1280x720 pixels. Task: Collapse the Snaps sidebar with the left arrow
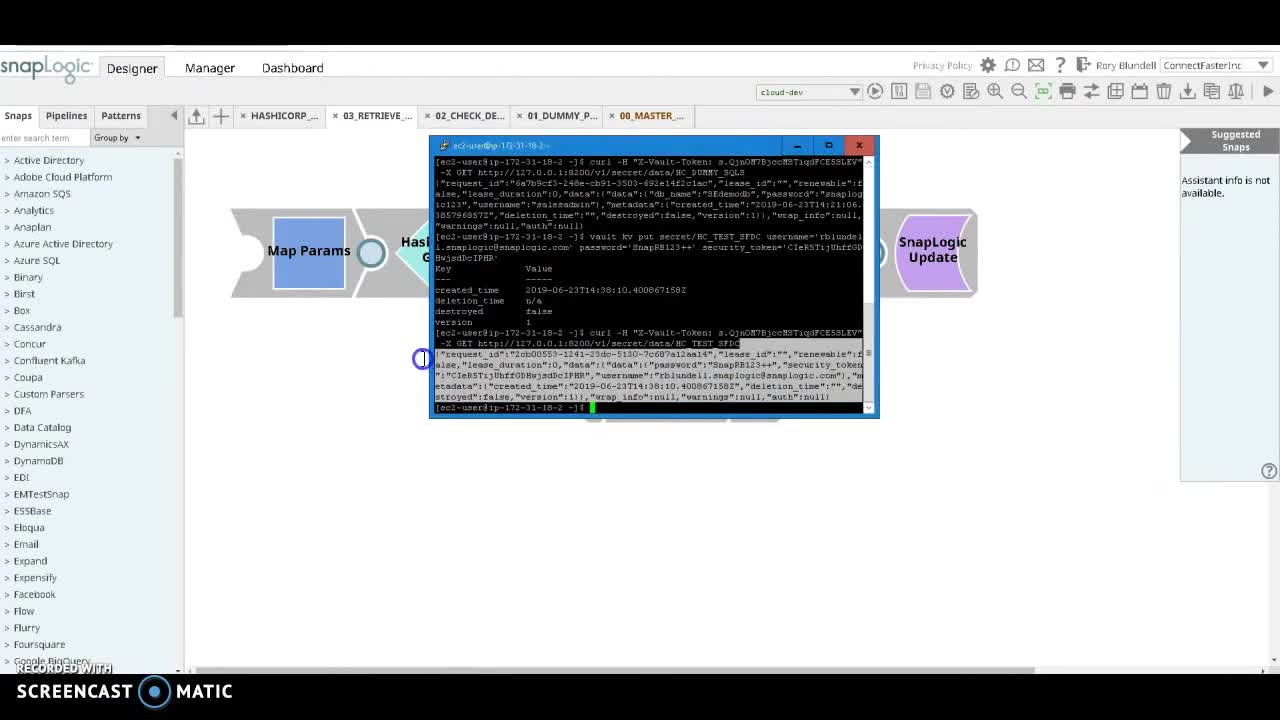[174, 115]
